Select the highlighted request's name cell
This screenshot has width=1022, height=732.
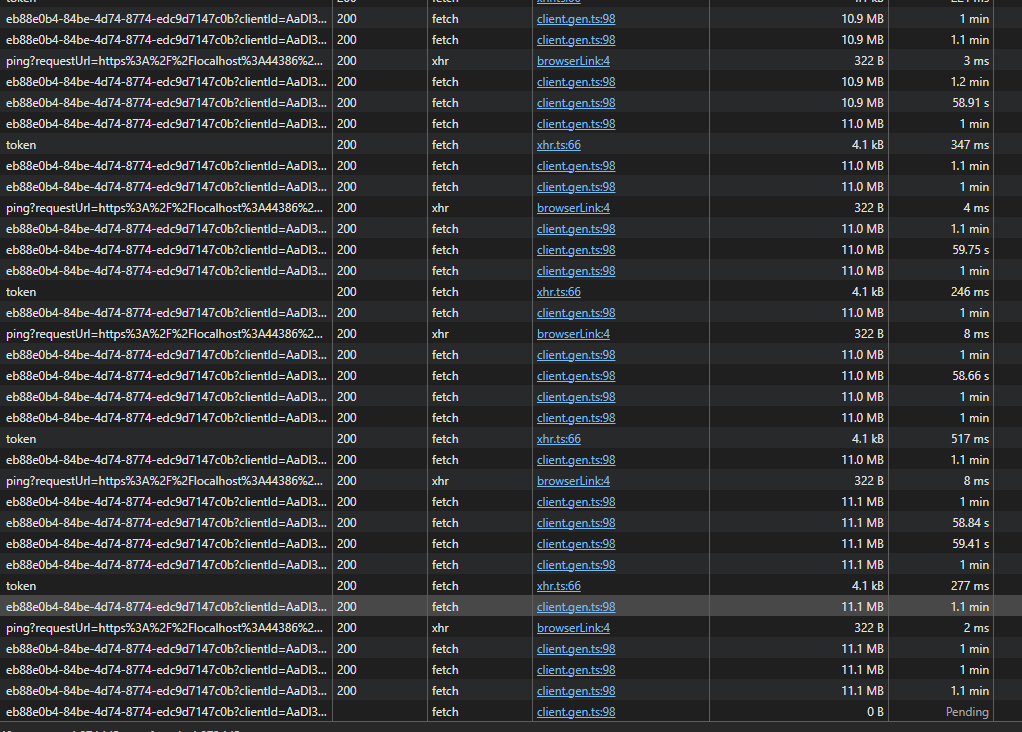pyautogui.click(x=165, y=607)
